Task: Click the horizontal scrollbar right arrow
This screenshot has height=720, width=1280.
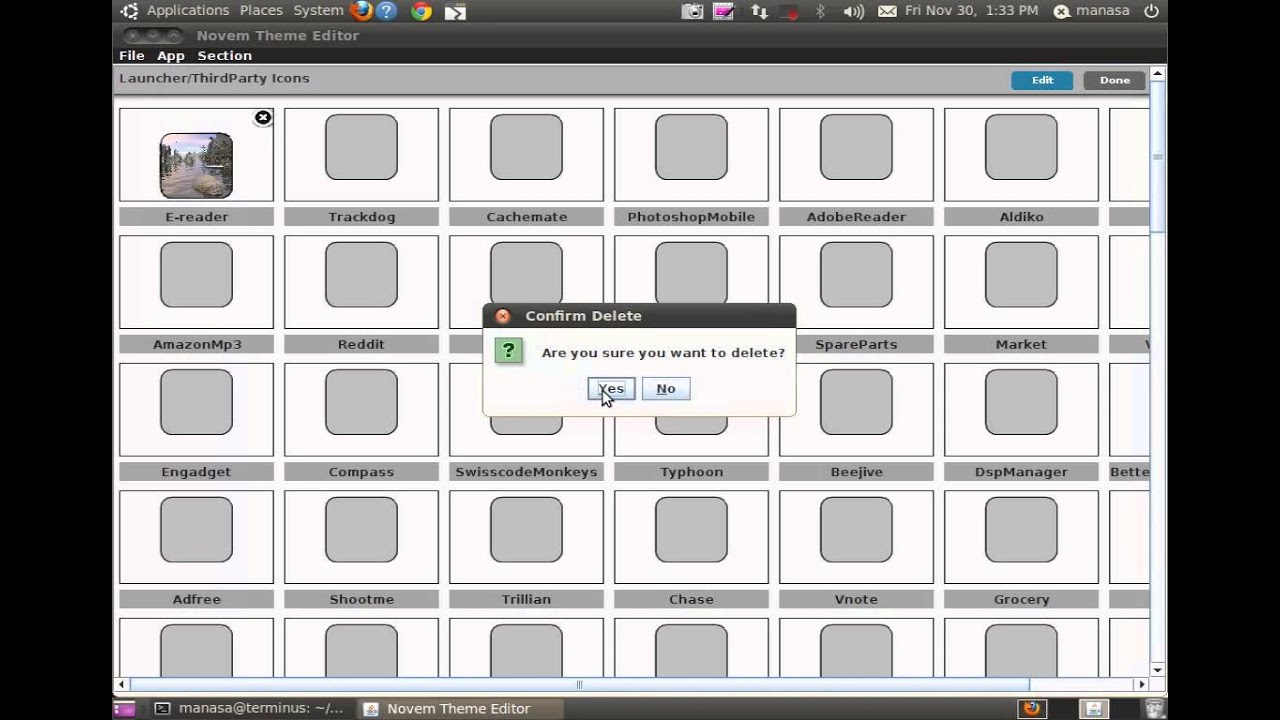Action: pos(1141,685)
